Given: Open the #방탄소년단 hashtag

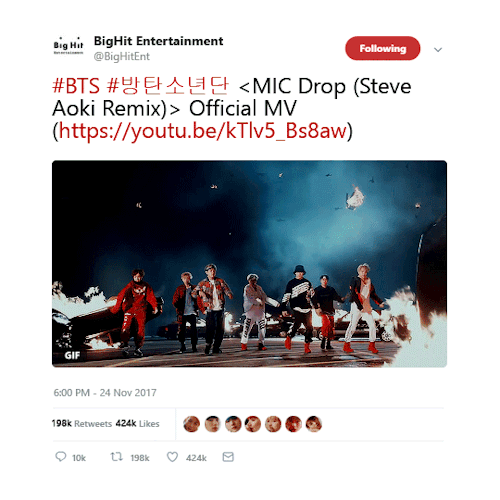Looking at the screenshot, I should coord(168,85).
